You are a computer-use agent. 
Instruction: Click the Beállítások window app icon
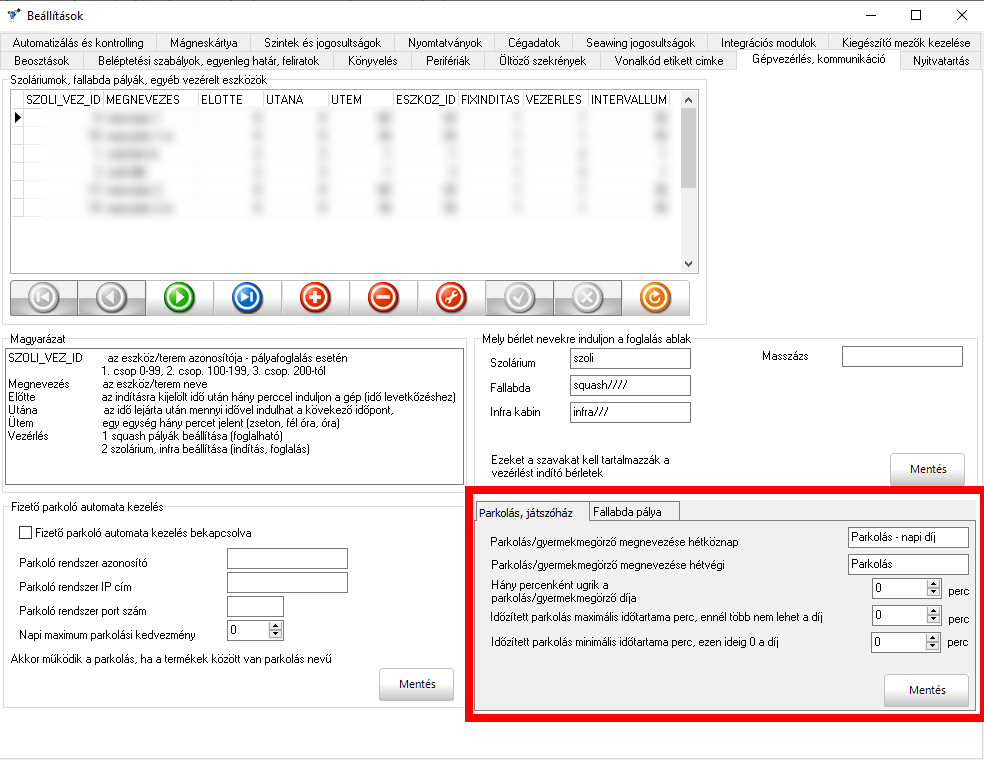click(13, 15)
